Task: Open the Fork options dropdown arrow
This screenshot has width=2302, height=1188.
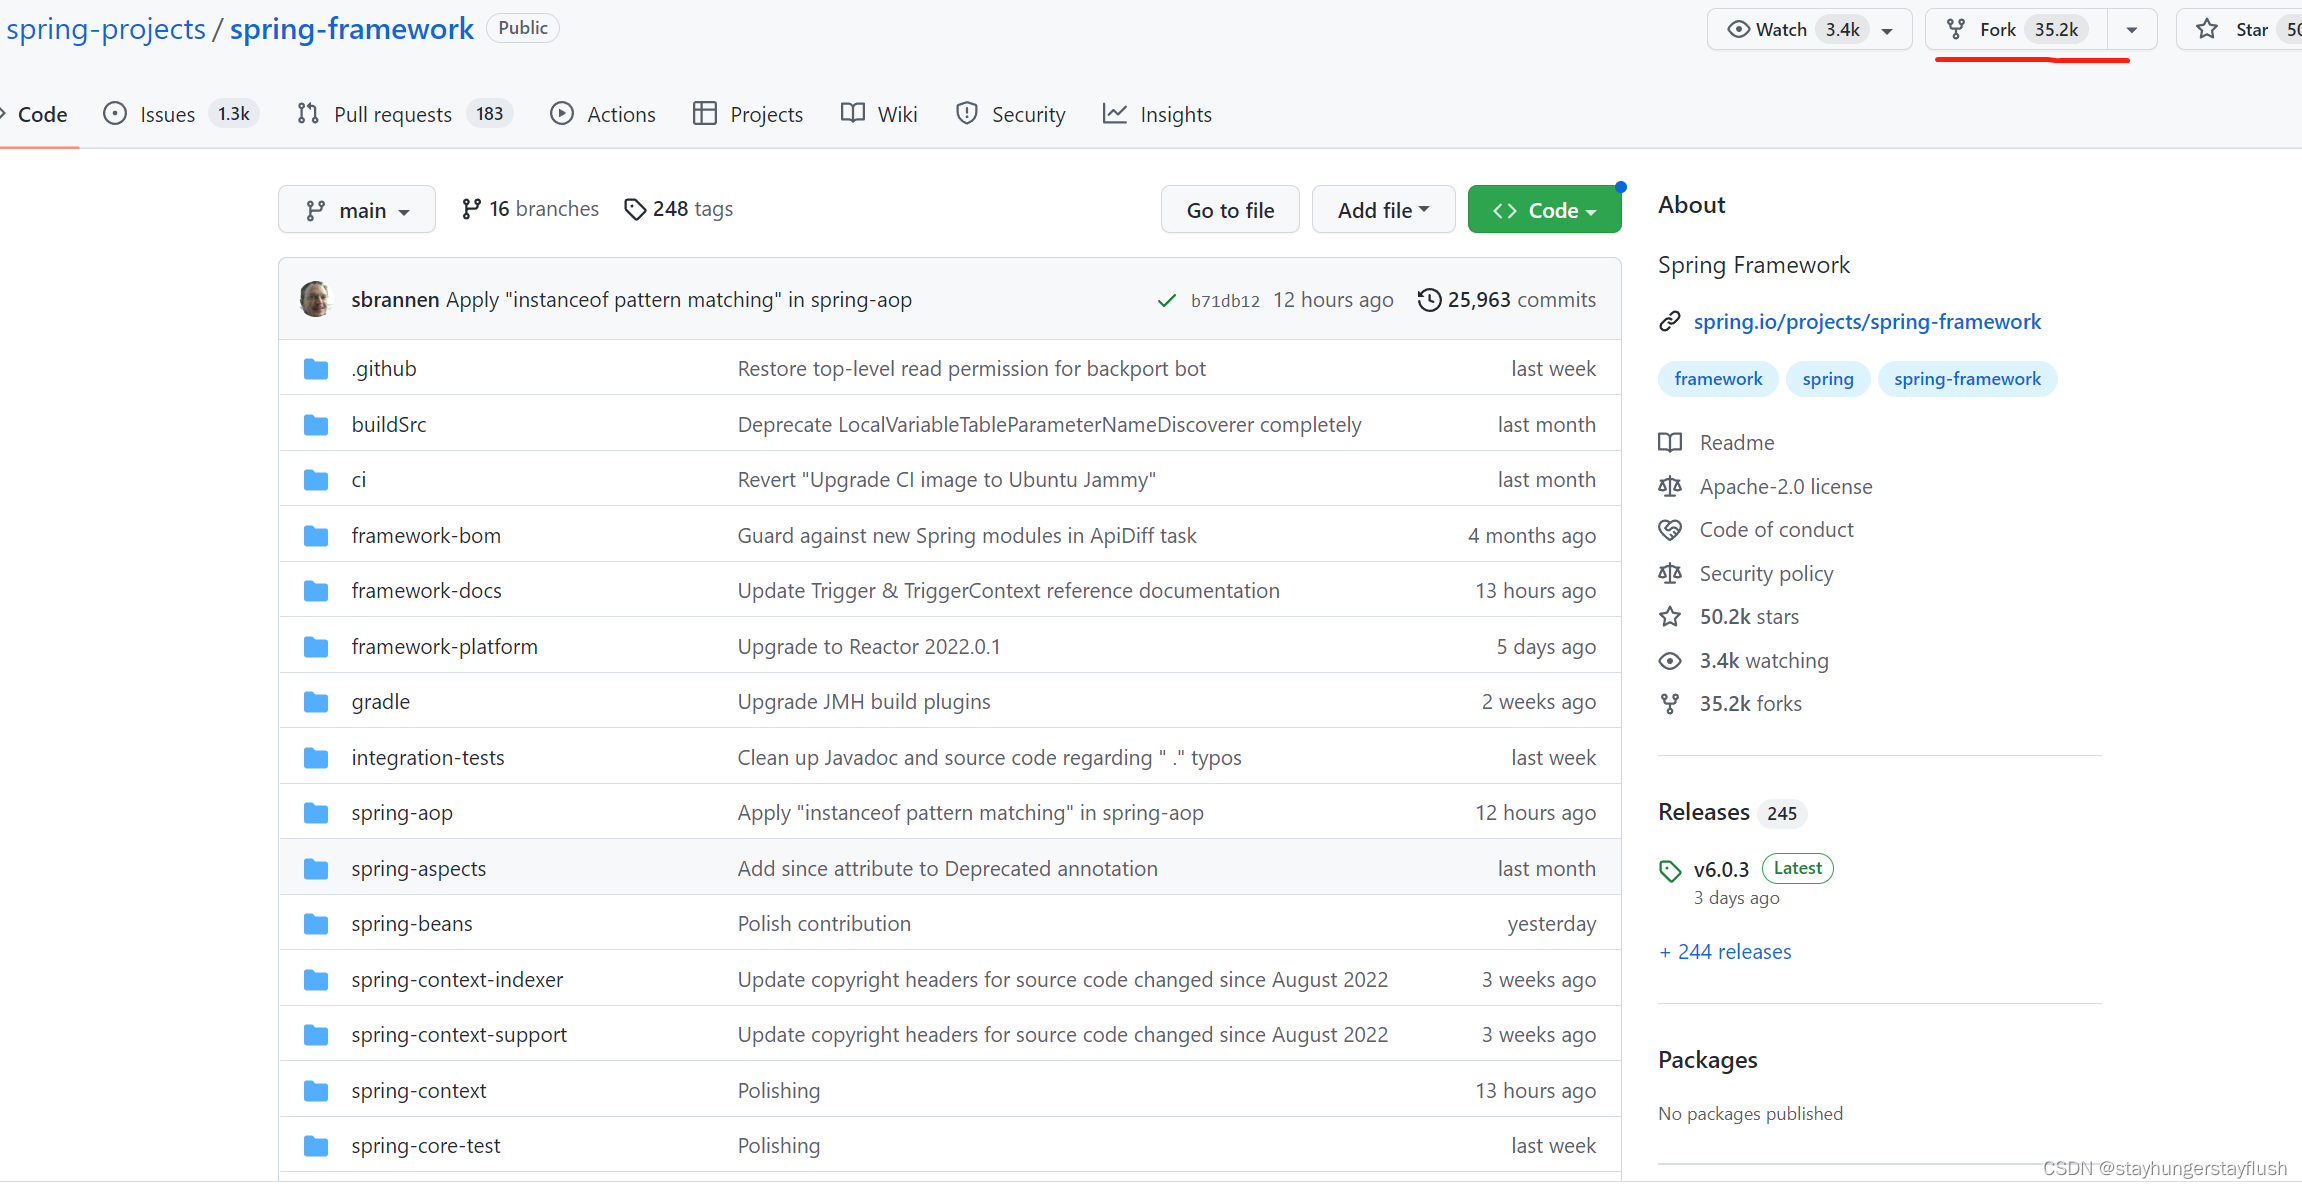Action: click(2132, 29)
